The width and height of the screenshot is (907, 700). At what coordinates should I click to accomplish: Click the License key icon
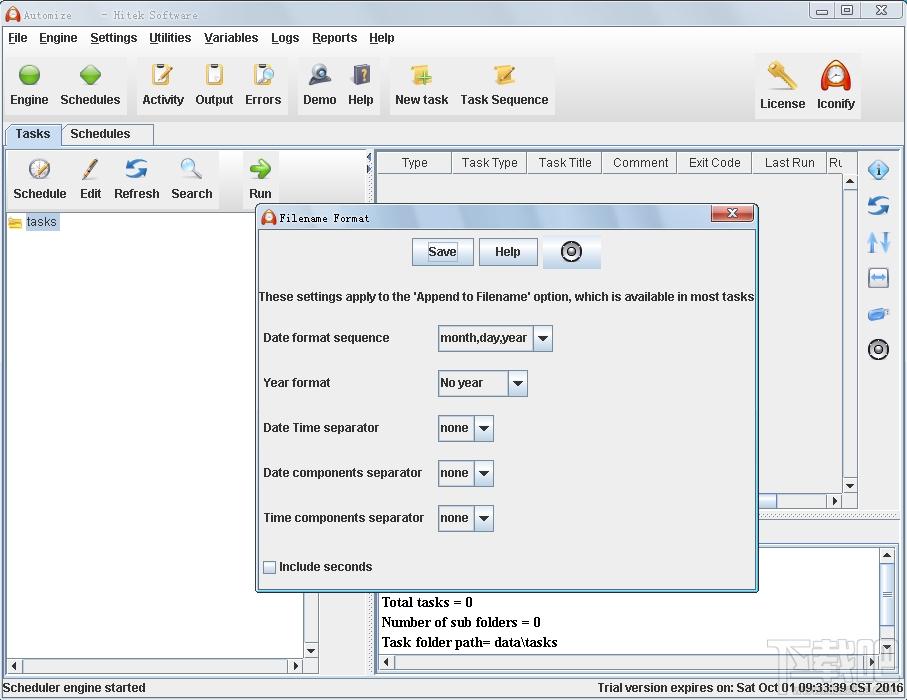(782, 76)
